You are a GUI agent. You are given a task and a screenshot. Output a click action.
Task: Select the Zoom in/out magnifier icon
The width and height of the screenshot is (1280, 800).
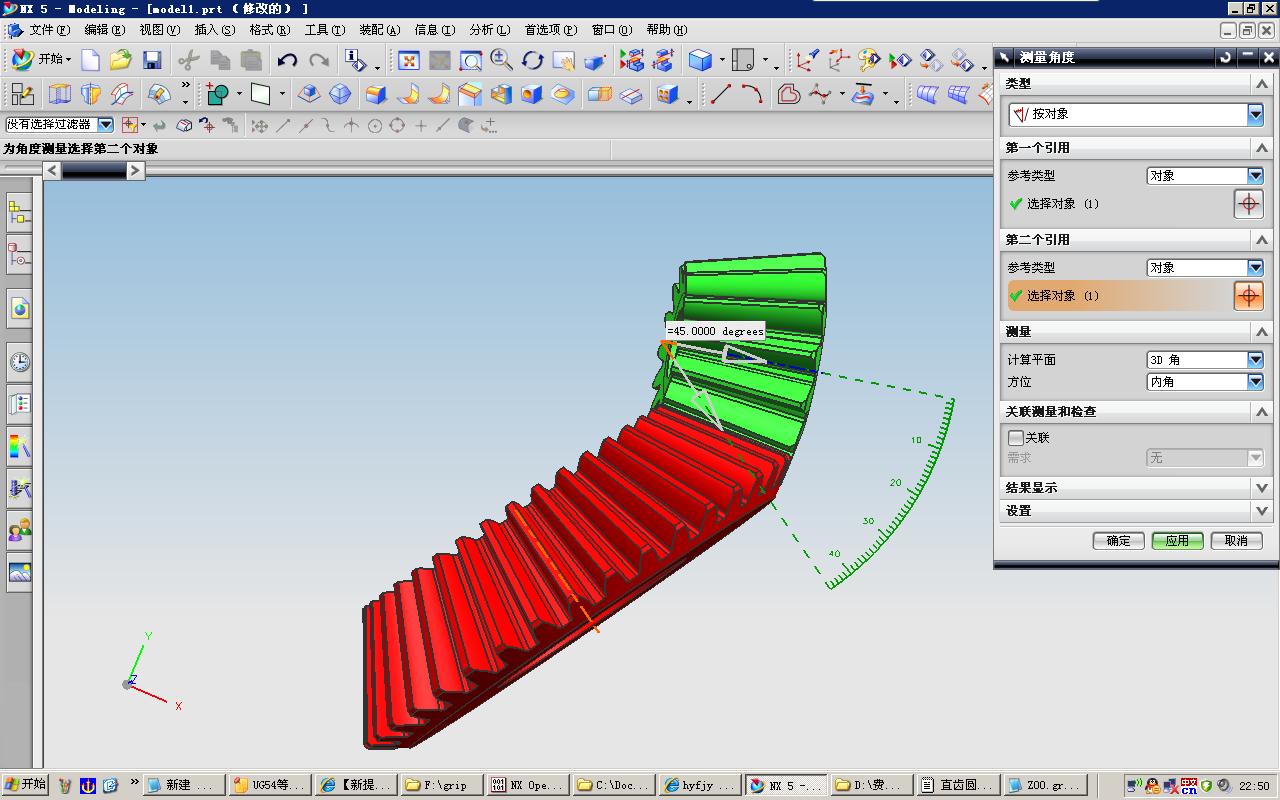[x=502, y=61]
